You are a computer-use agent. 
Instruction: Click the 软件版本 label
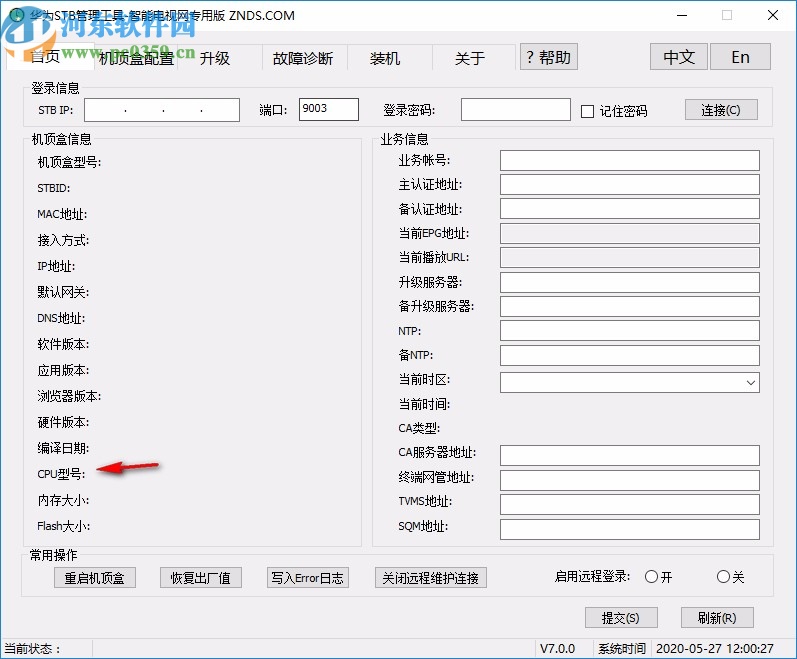point(63,344)
